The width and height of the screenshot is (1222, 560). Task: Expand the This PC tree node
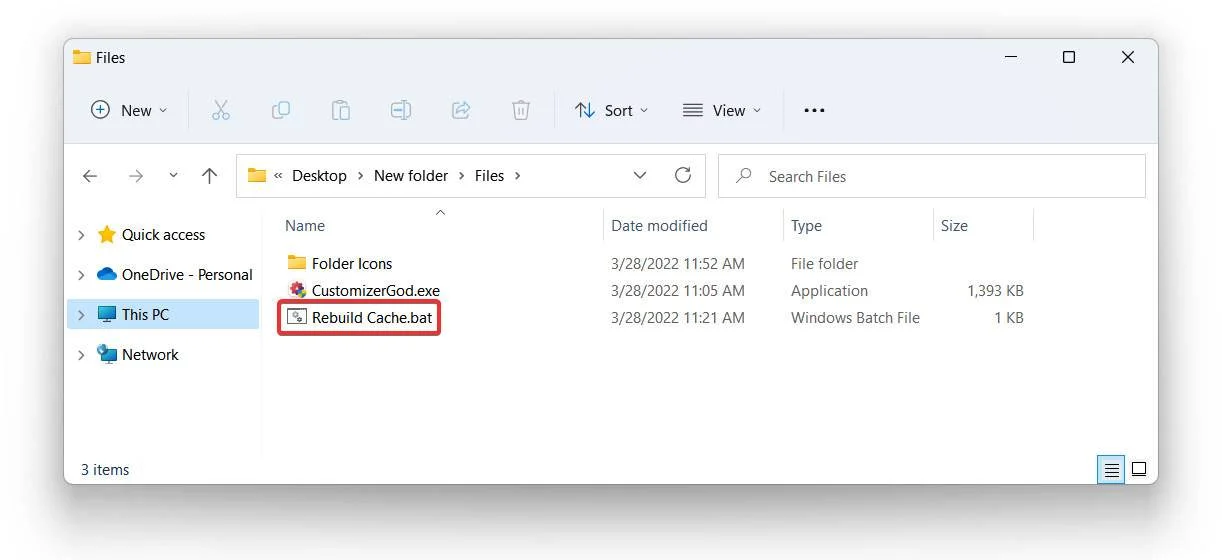[81, 315]
